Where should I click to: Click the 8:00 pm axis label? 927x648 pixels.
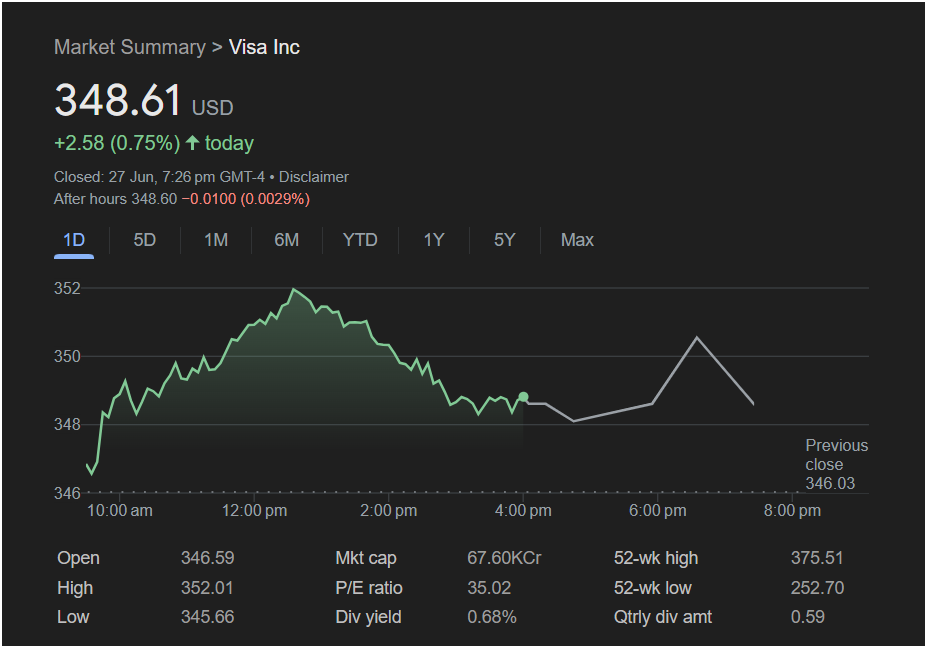(792, 510)
